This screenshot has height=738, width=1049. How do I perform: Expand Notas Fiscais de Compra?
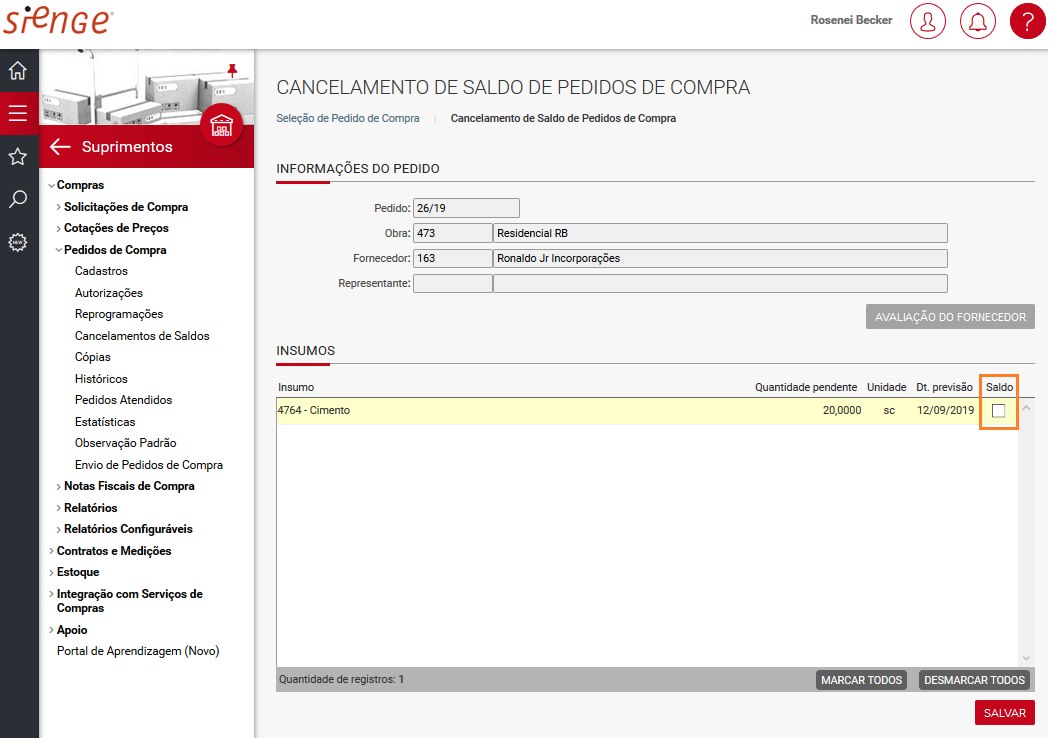point(58,486)
